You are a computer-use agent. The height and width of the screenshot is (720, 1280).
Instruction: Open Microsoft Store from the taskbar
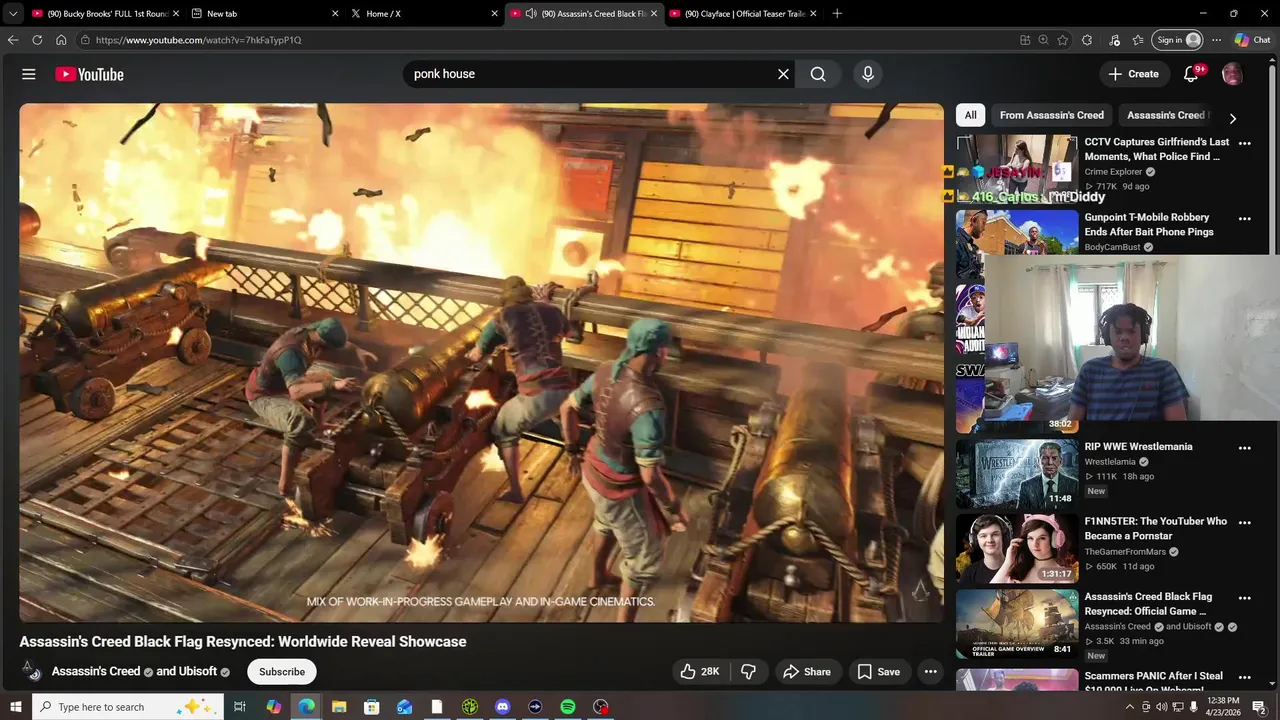point(372,707)
